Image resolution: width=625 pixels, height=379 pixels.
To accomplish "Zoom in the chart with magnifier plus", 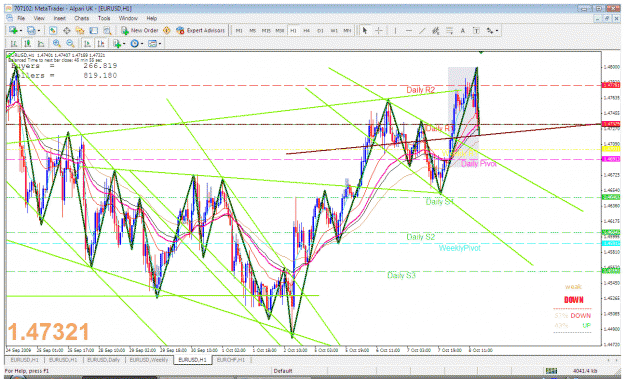I will (57, 43).
